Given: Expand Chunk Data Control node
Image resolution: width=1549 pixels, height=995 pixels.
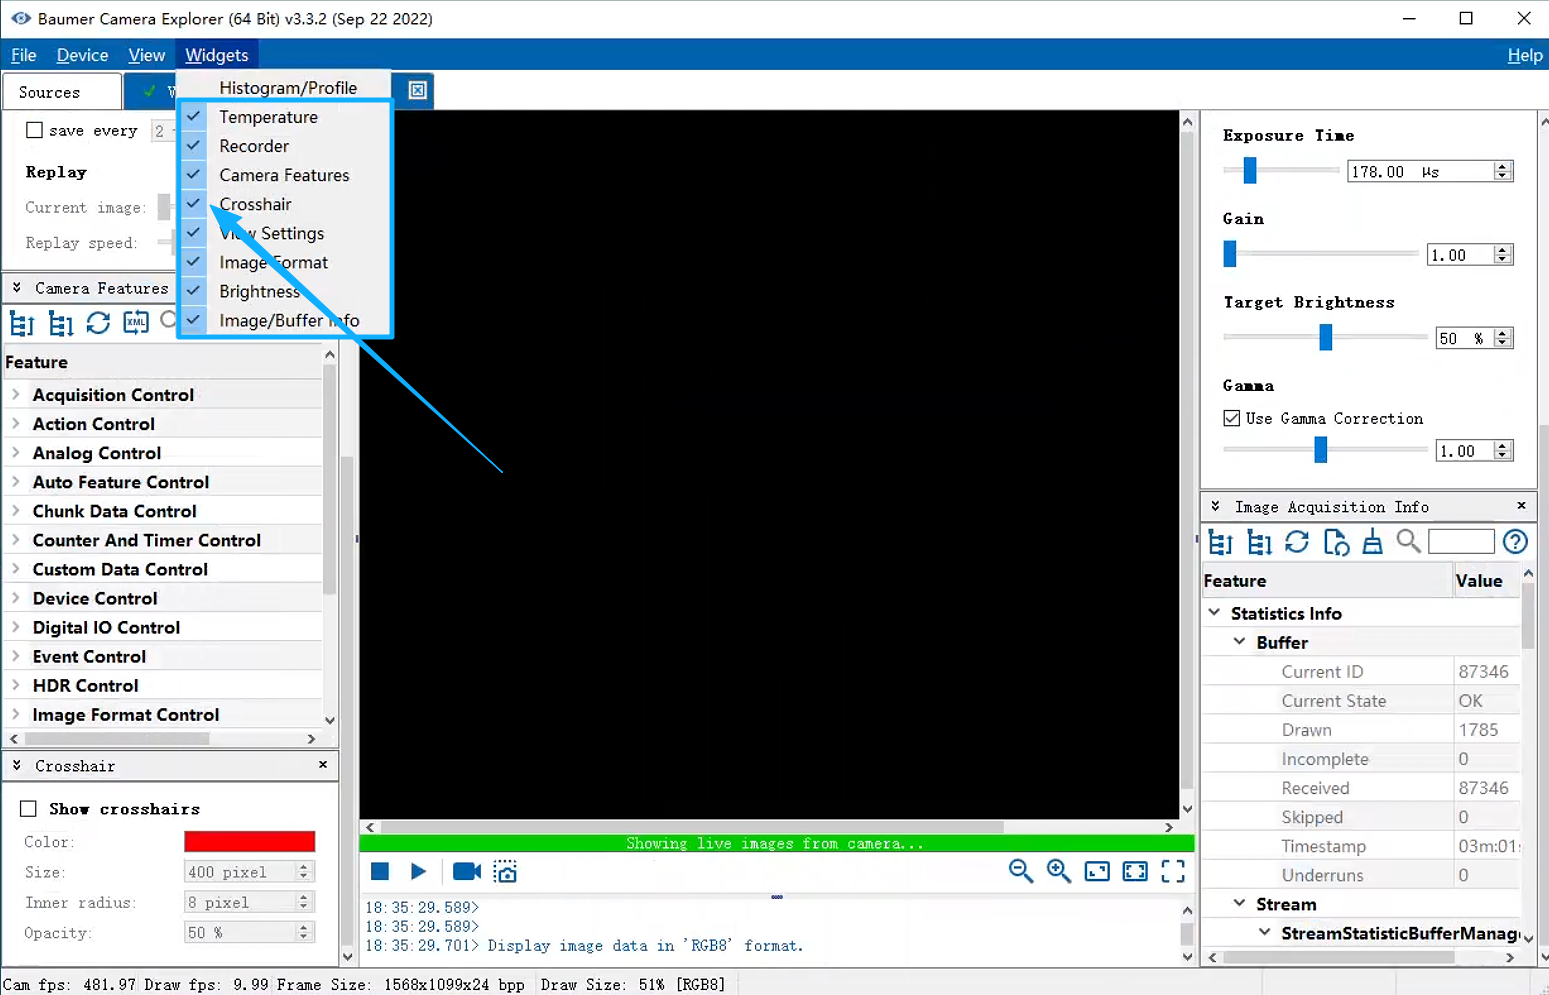Looking at the screenshot, I should (16, 511).
